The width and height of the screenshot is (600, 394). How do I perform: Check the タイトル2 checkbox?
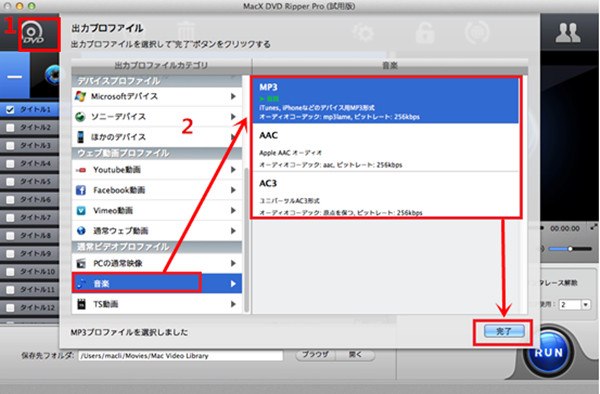coord(10,128)
